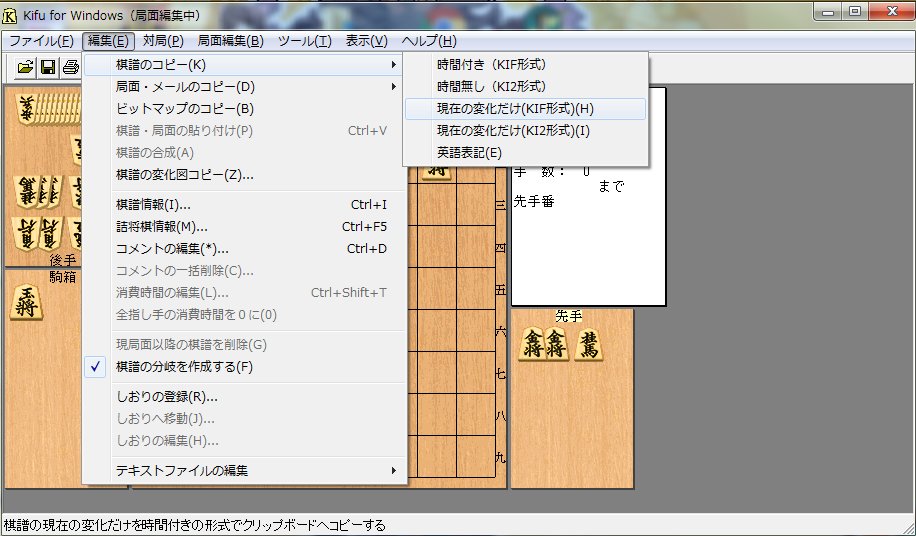
Task: Select the pawn stack in 後手 hand
Action: (x=40, y=107)
